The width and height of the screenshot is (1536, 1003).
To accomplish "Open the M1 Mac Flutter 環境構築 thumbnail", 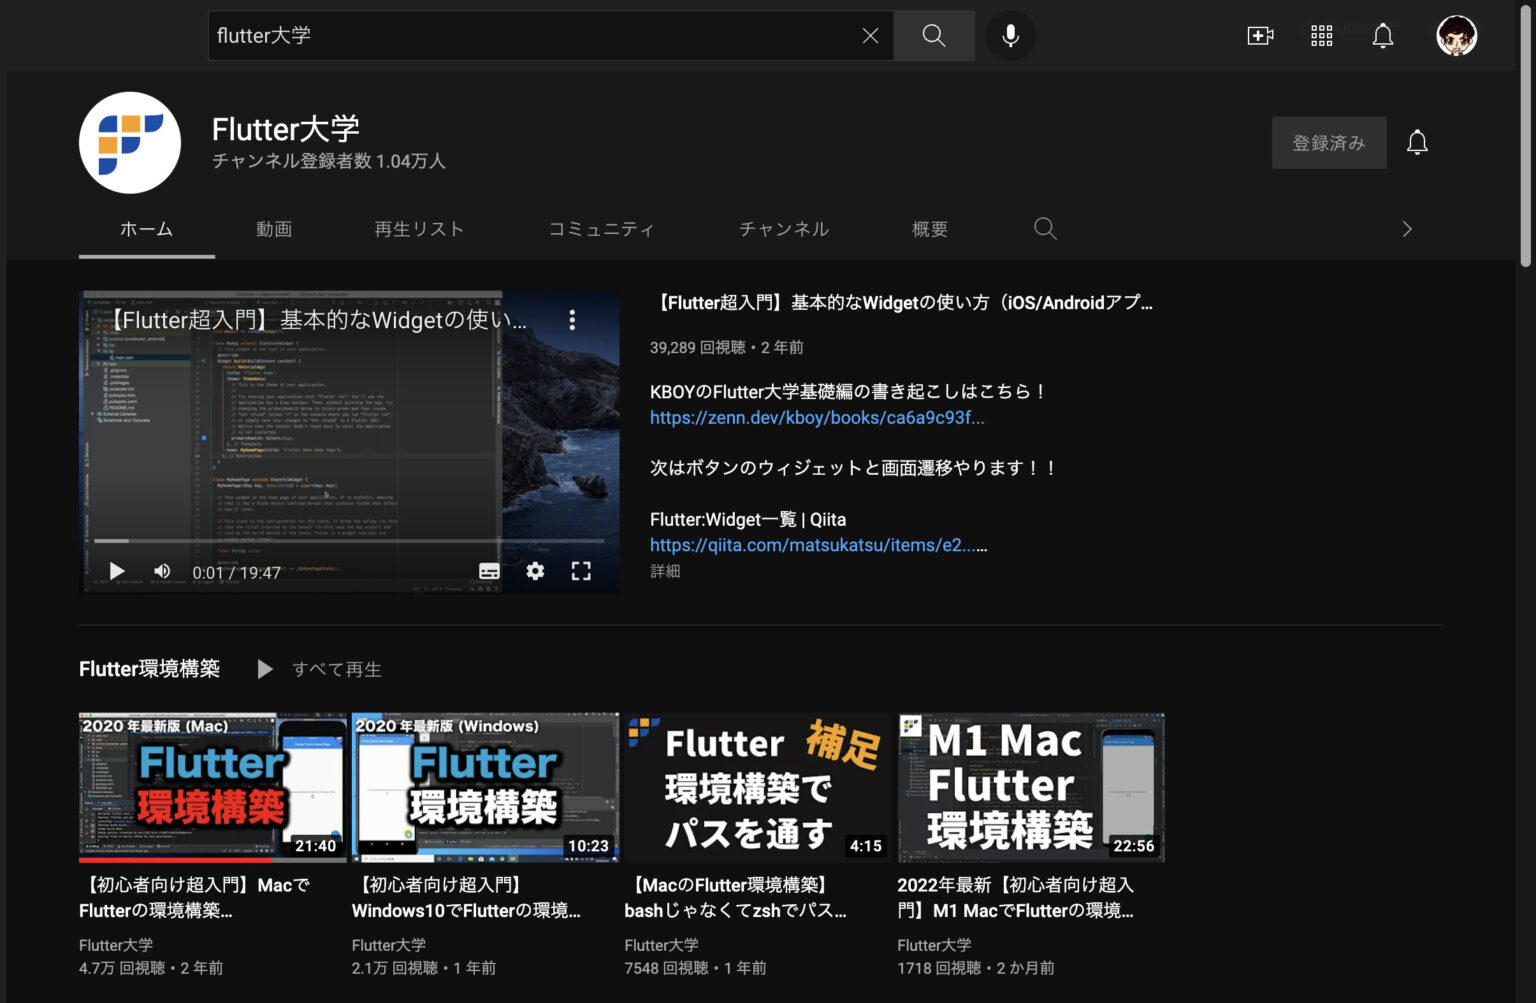I will tap(1030, 786).
